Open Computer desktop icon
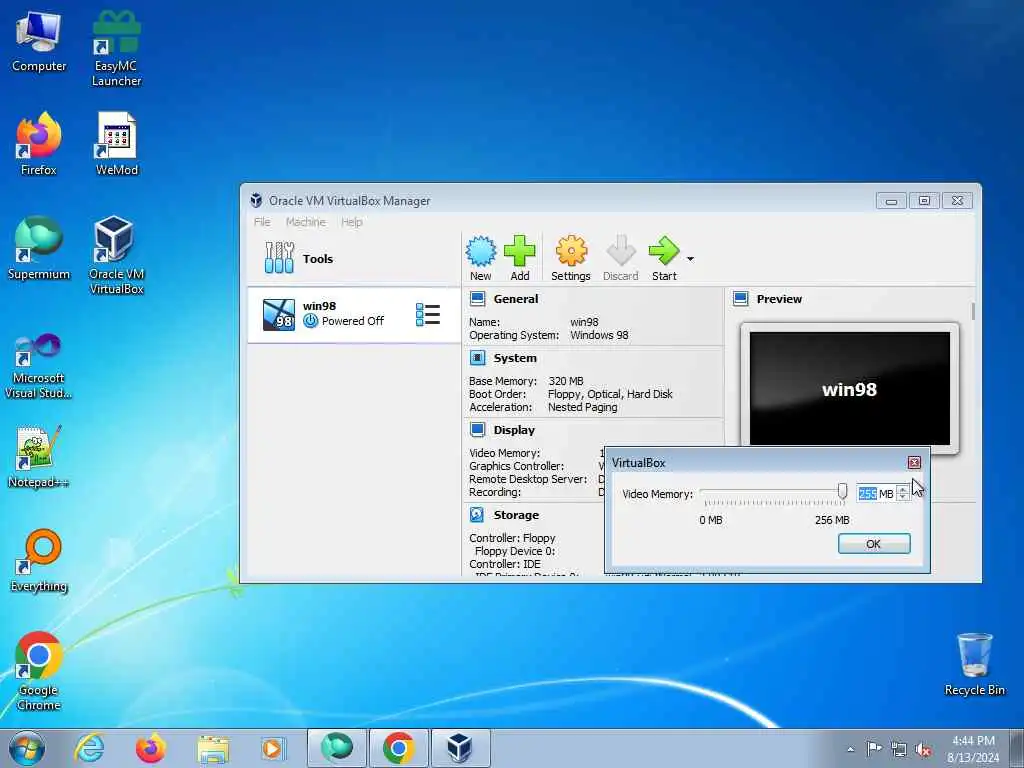This screenshot has width=1024, height=768. pyautogui.click(x=39, y=40)
